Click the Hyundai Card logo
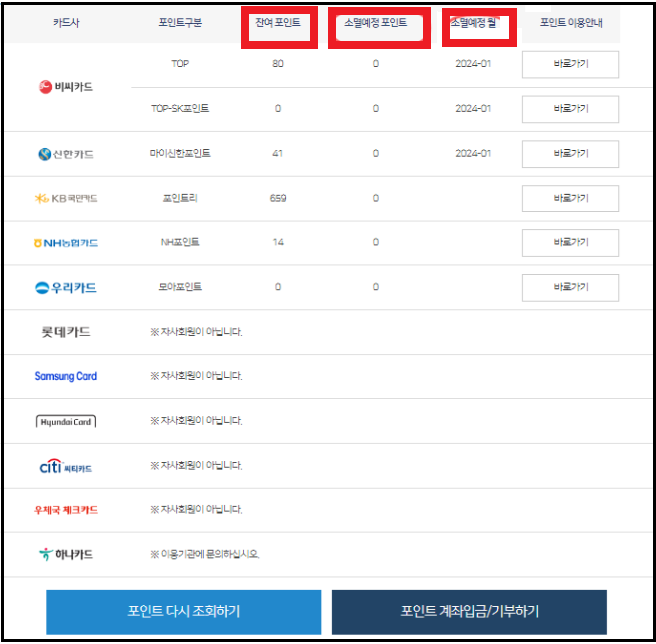Screen dimensions: 656x644 tap(66, 421)
